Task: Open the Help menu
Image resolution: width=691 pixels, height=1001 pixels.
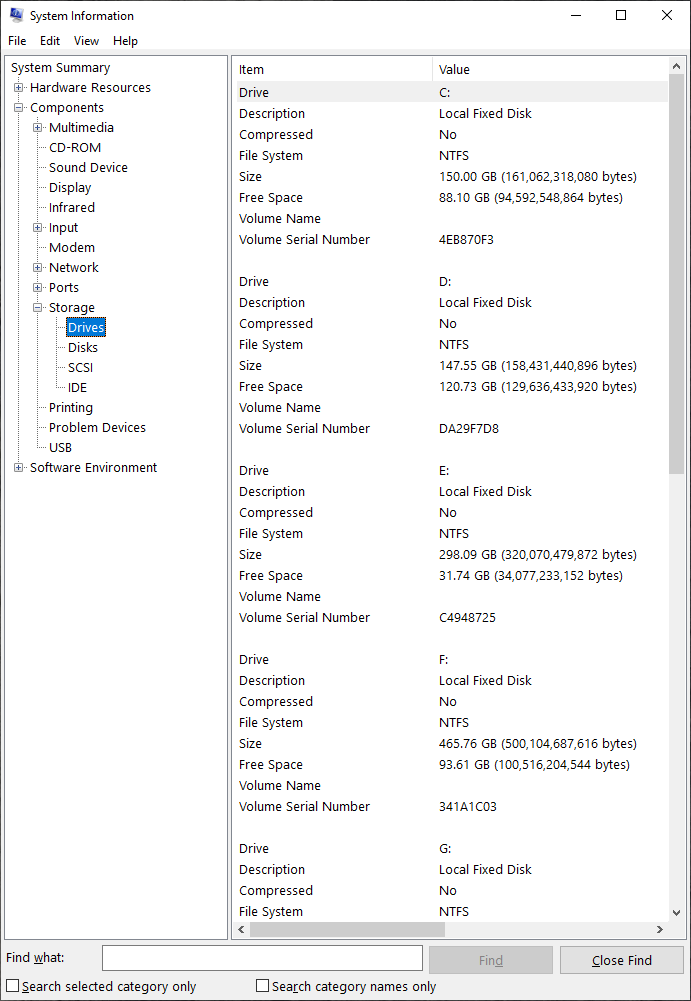Action: 125,41
